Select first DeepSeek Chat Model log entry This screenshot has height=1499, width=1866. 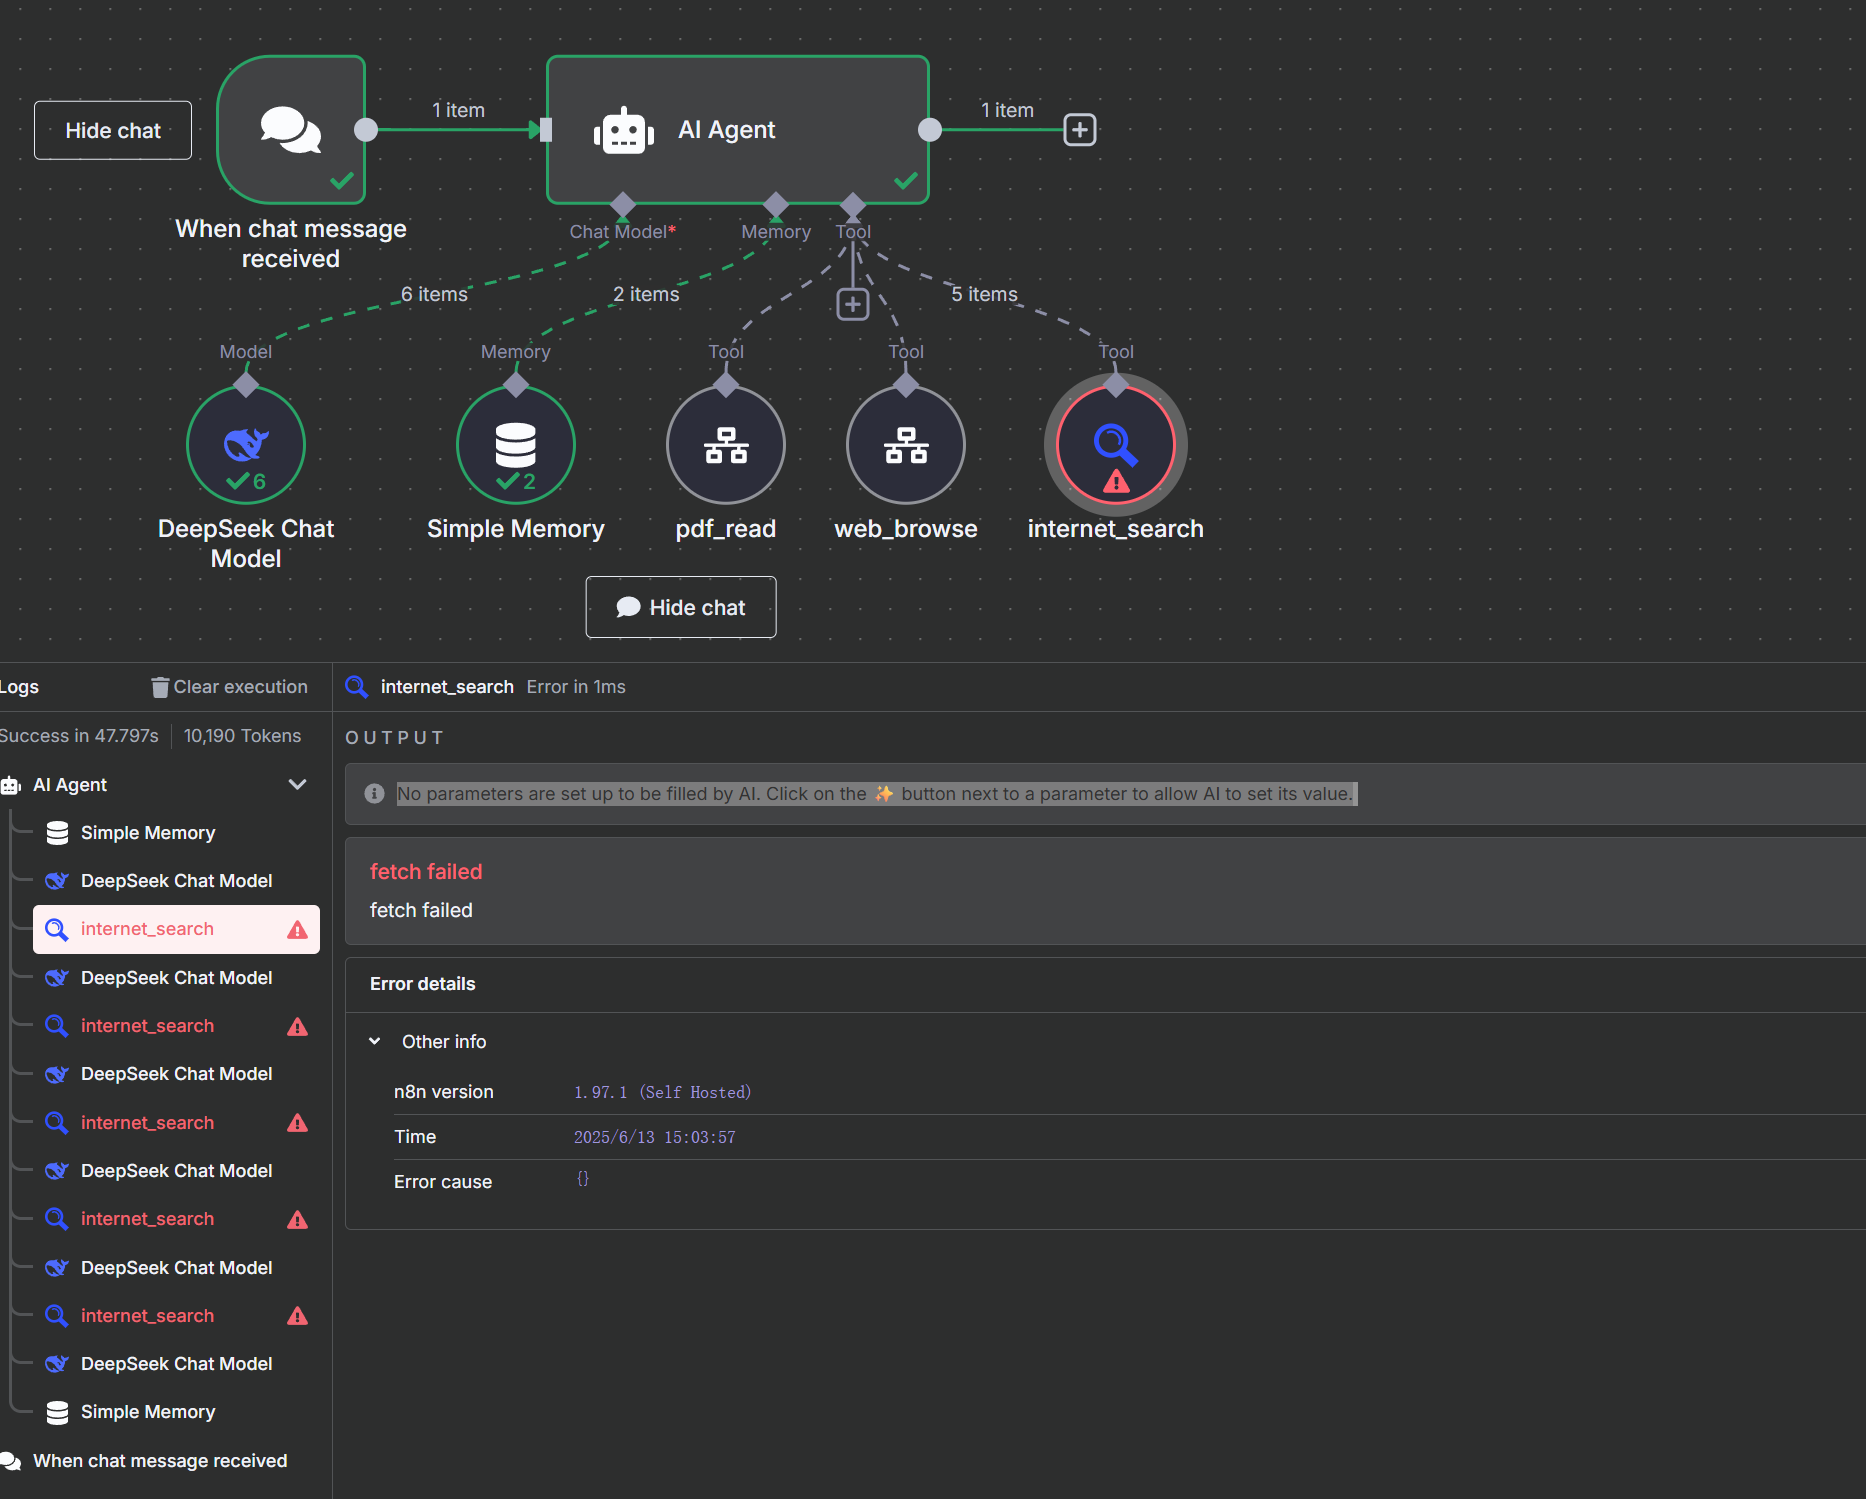point(176,881)
